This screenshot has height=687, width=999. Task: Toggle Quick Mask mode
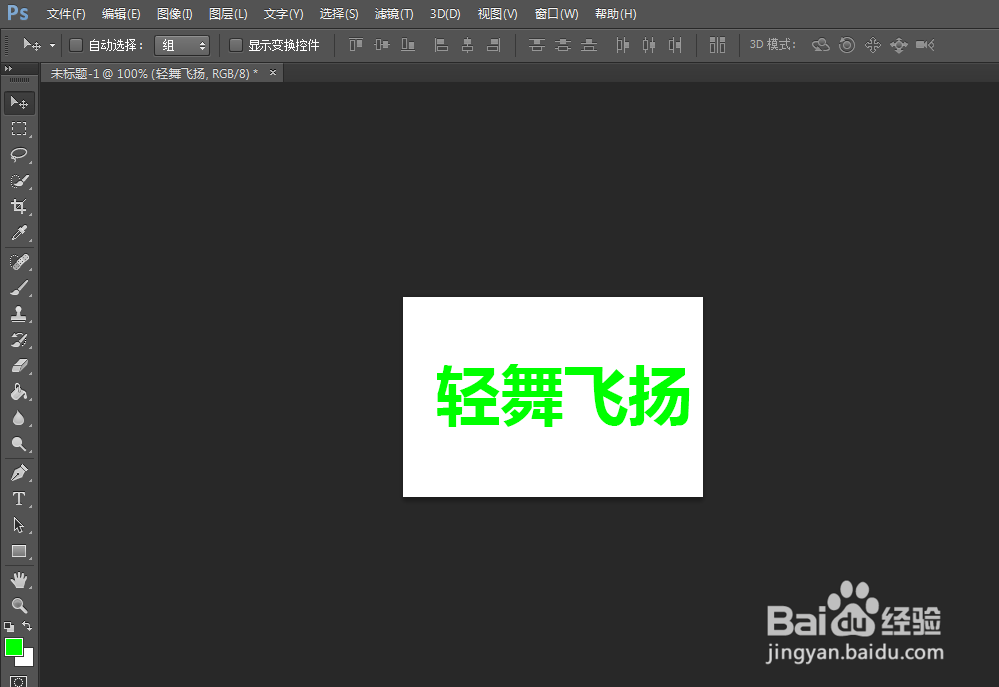click(18, 682)
